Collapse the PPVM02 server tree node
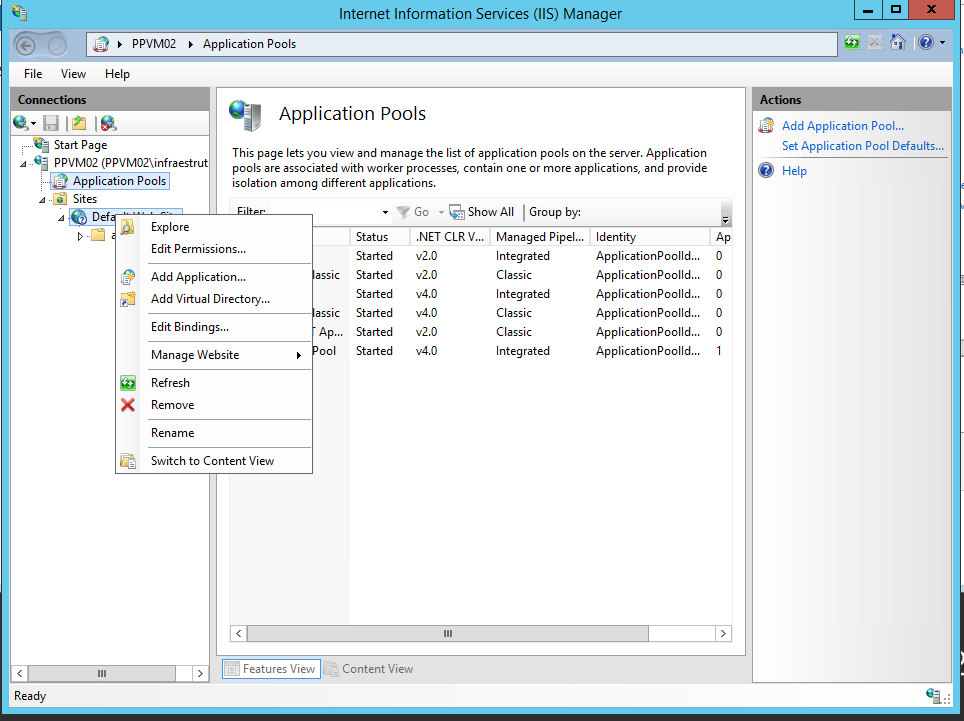The image size is (964, 721). (23, 164)
